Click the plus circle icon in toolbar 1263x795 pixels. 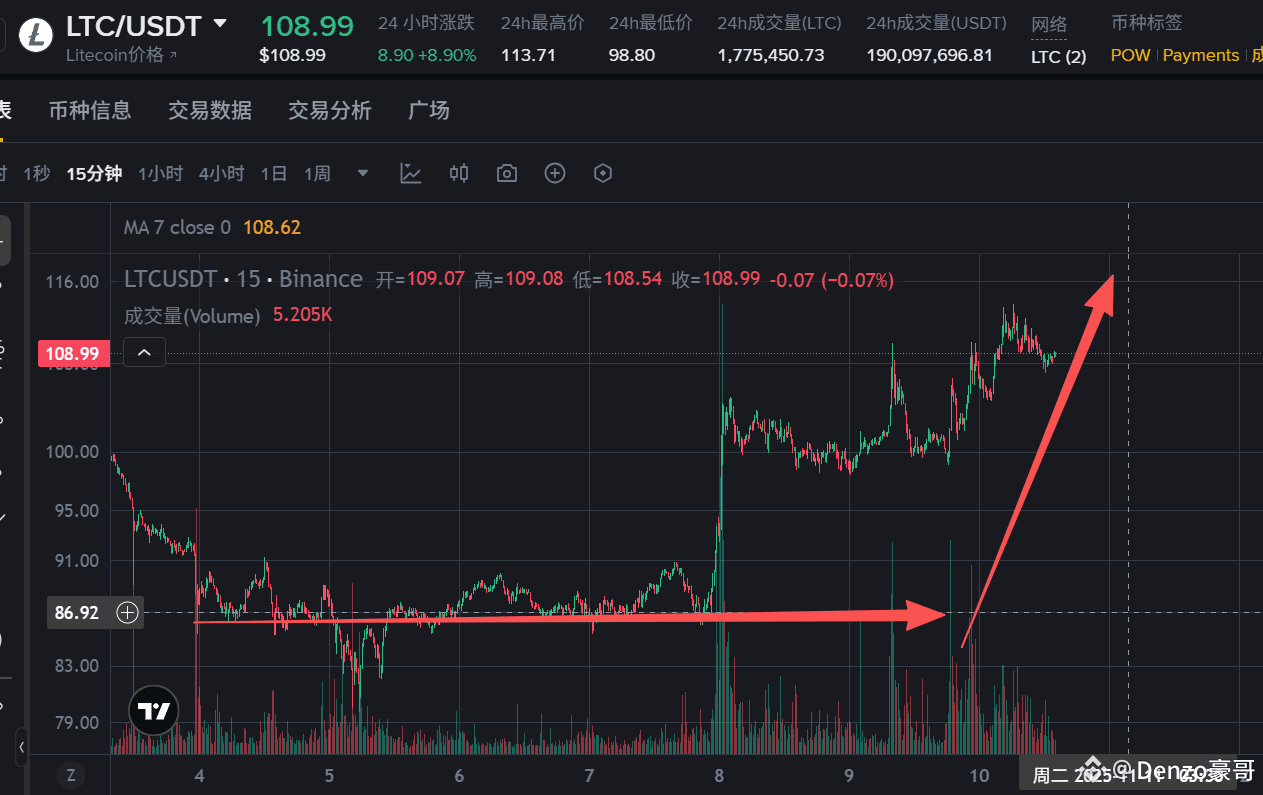(555, 173)
